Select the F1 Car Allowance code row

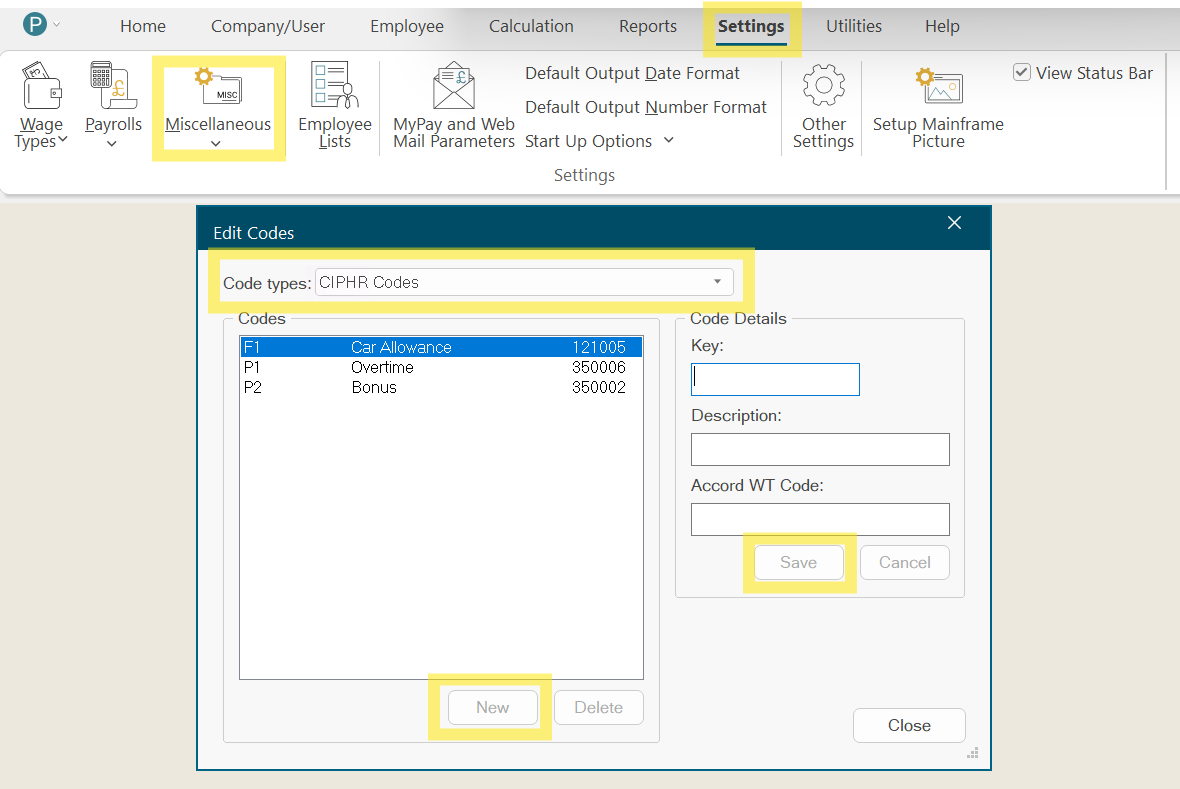(441, 347)
